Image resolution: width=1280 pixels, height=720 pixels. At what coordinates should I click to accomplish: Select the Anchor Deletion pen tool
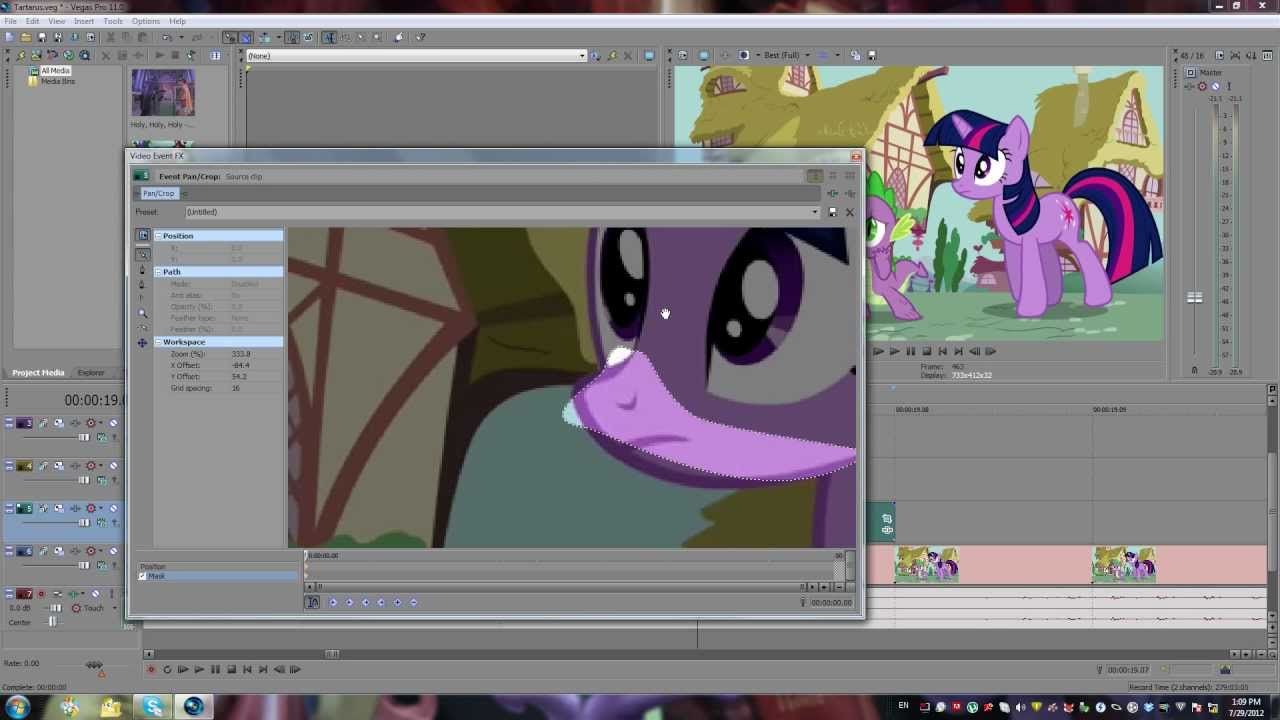[142, 285]
